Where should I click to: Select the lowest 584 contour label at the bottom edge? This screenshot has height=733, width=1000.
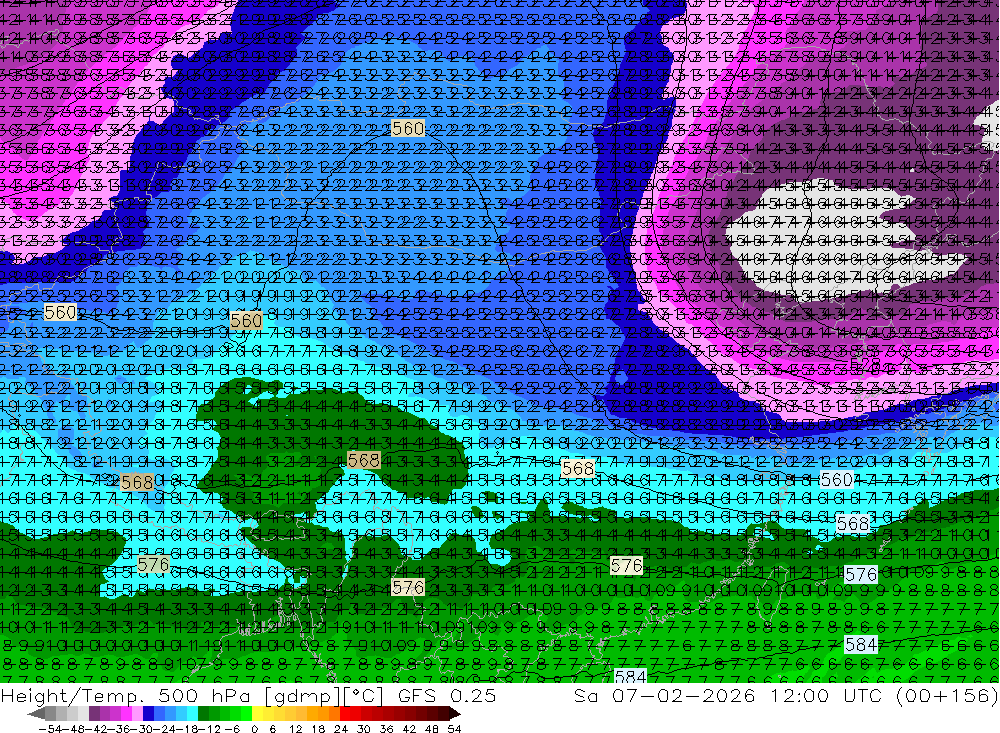click(630, 676)
